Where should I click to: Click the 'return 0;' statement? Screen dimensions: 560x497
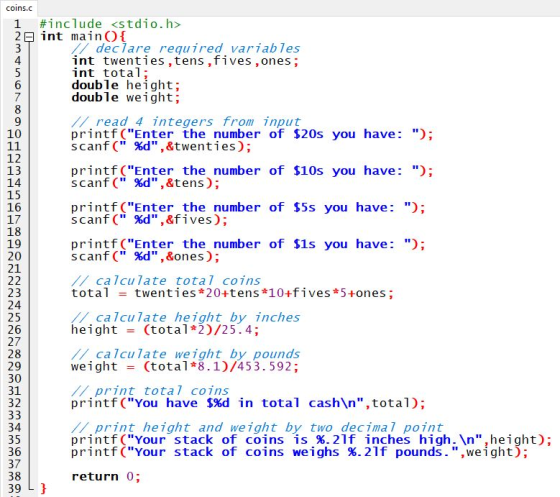point(106,476)
